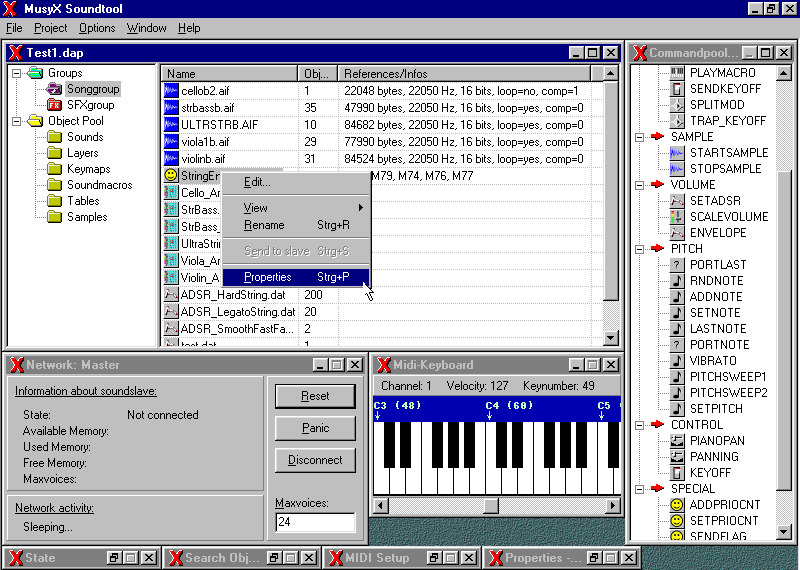Open the Project menu
This screenshot has width=800, height=570.
(x=50, y=28)
